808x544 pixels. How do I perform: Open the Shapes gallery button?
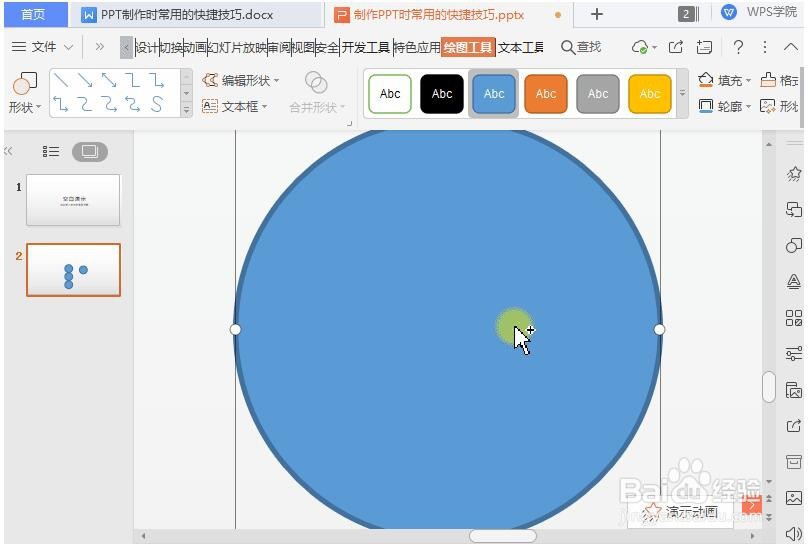(24, 93)
